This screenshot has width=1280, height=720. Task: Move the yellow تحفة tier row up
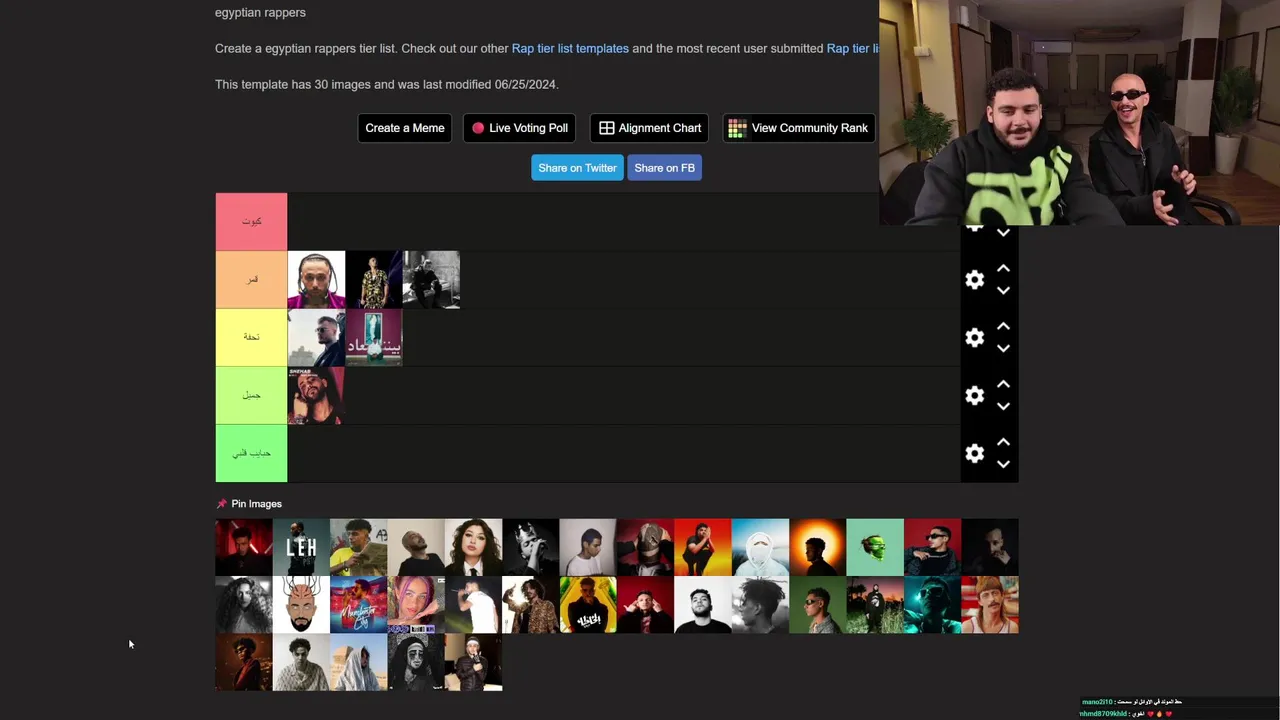1003,327
